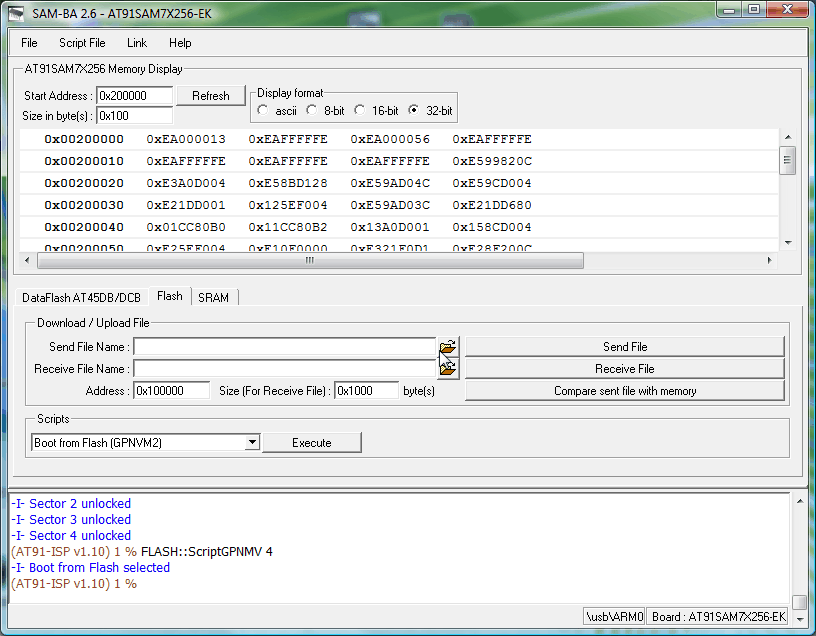This screenshot has width=816, height=636.
Task: Click memory value 0xEA000056
Action: pos(390,139)
